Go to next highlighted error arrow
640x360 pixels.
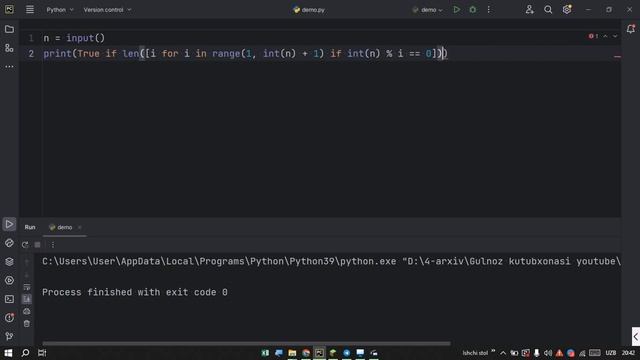[615, 36]
